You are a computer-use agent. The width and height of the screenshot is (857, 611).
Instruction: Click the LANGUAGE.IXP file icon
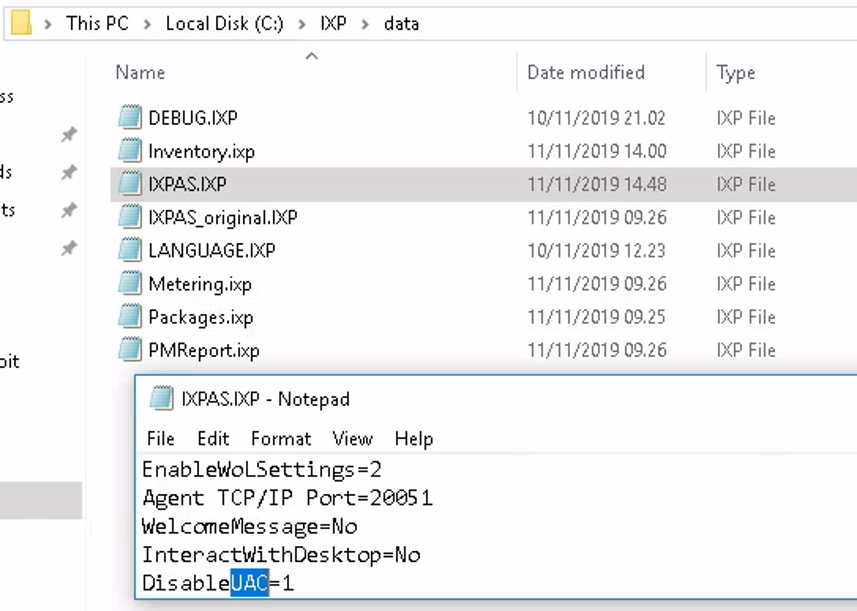click(129, 250)
